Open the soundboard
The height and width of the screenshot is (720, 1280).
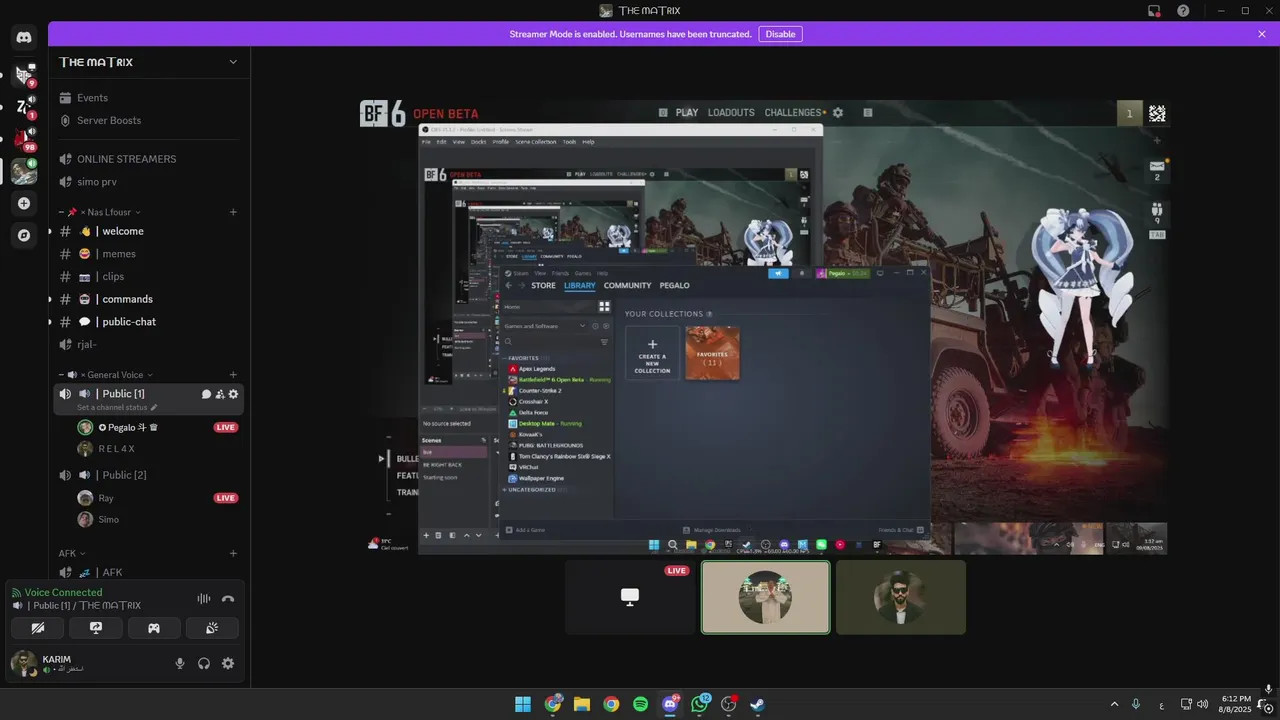pyautogui.click(x=212, y=628)
